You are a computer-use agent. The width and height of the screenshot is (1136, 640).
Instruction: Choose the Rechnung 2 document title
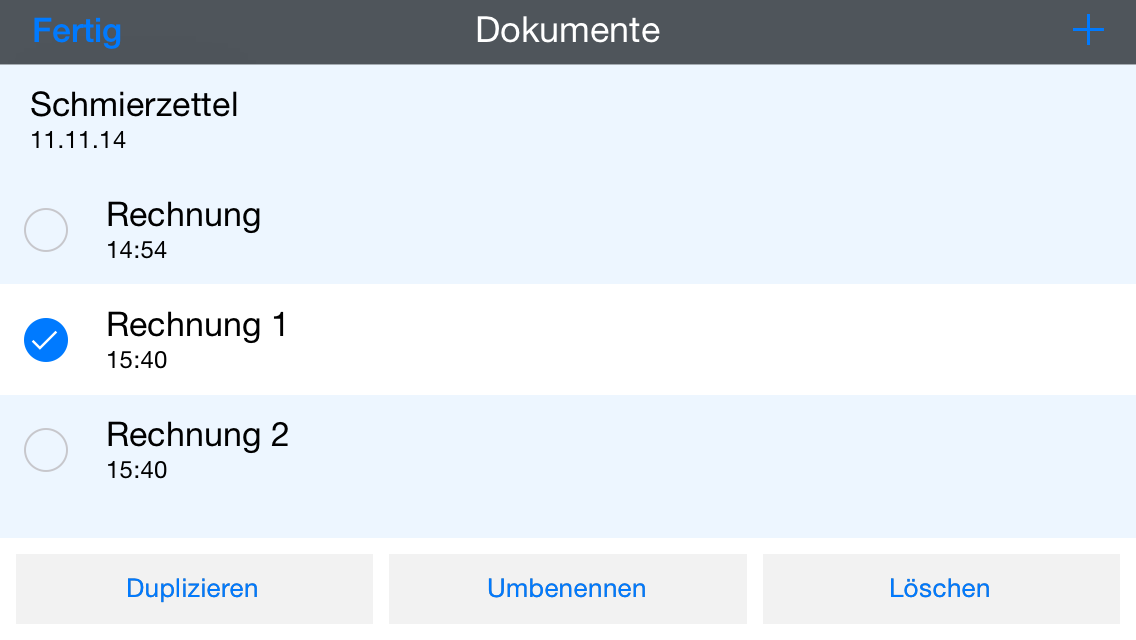click(197, 435)
